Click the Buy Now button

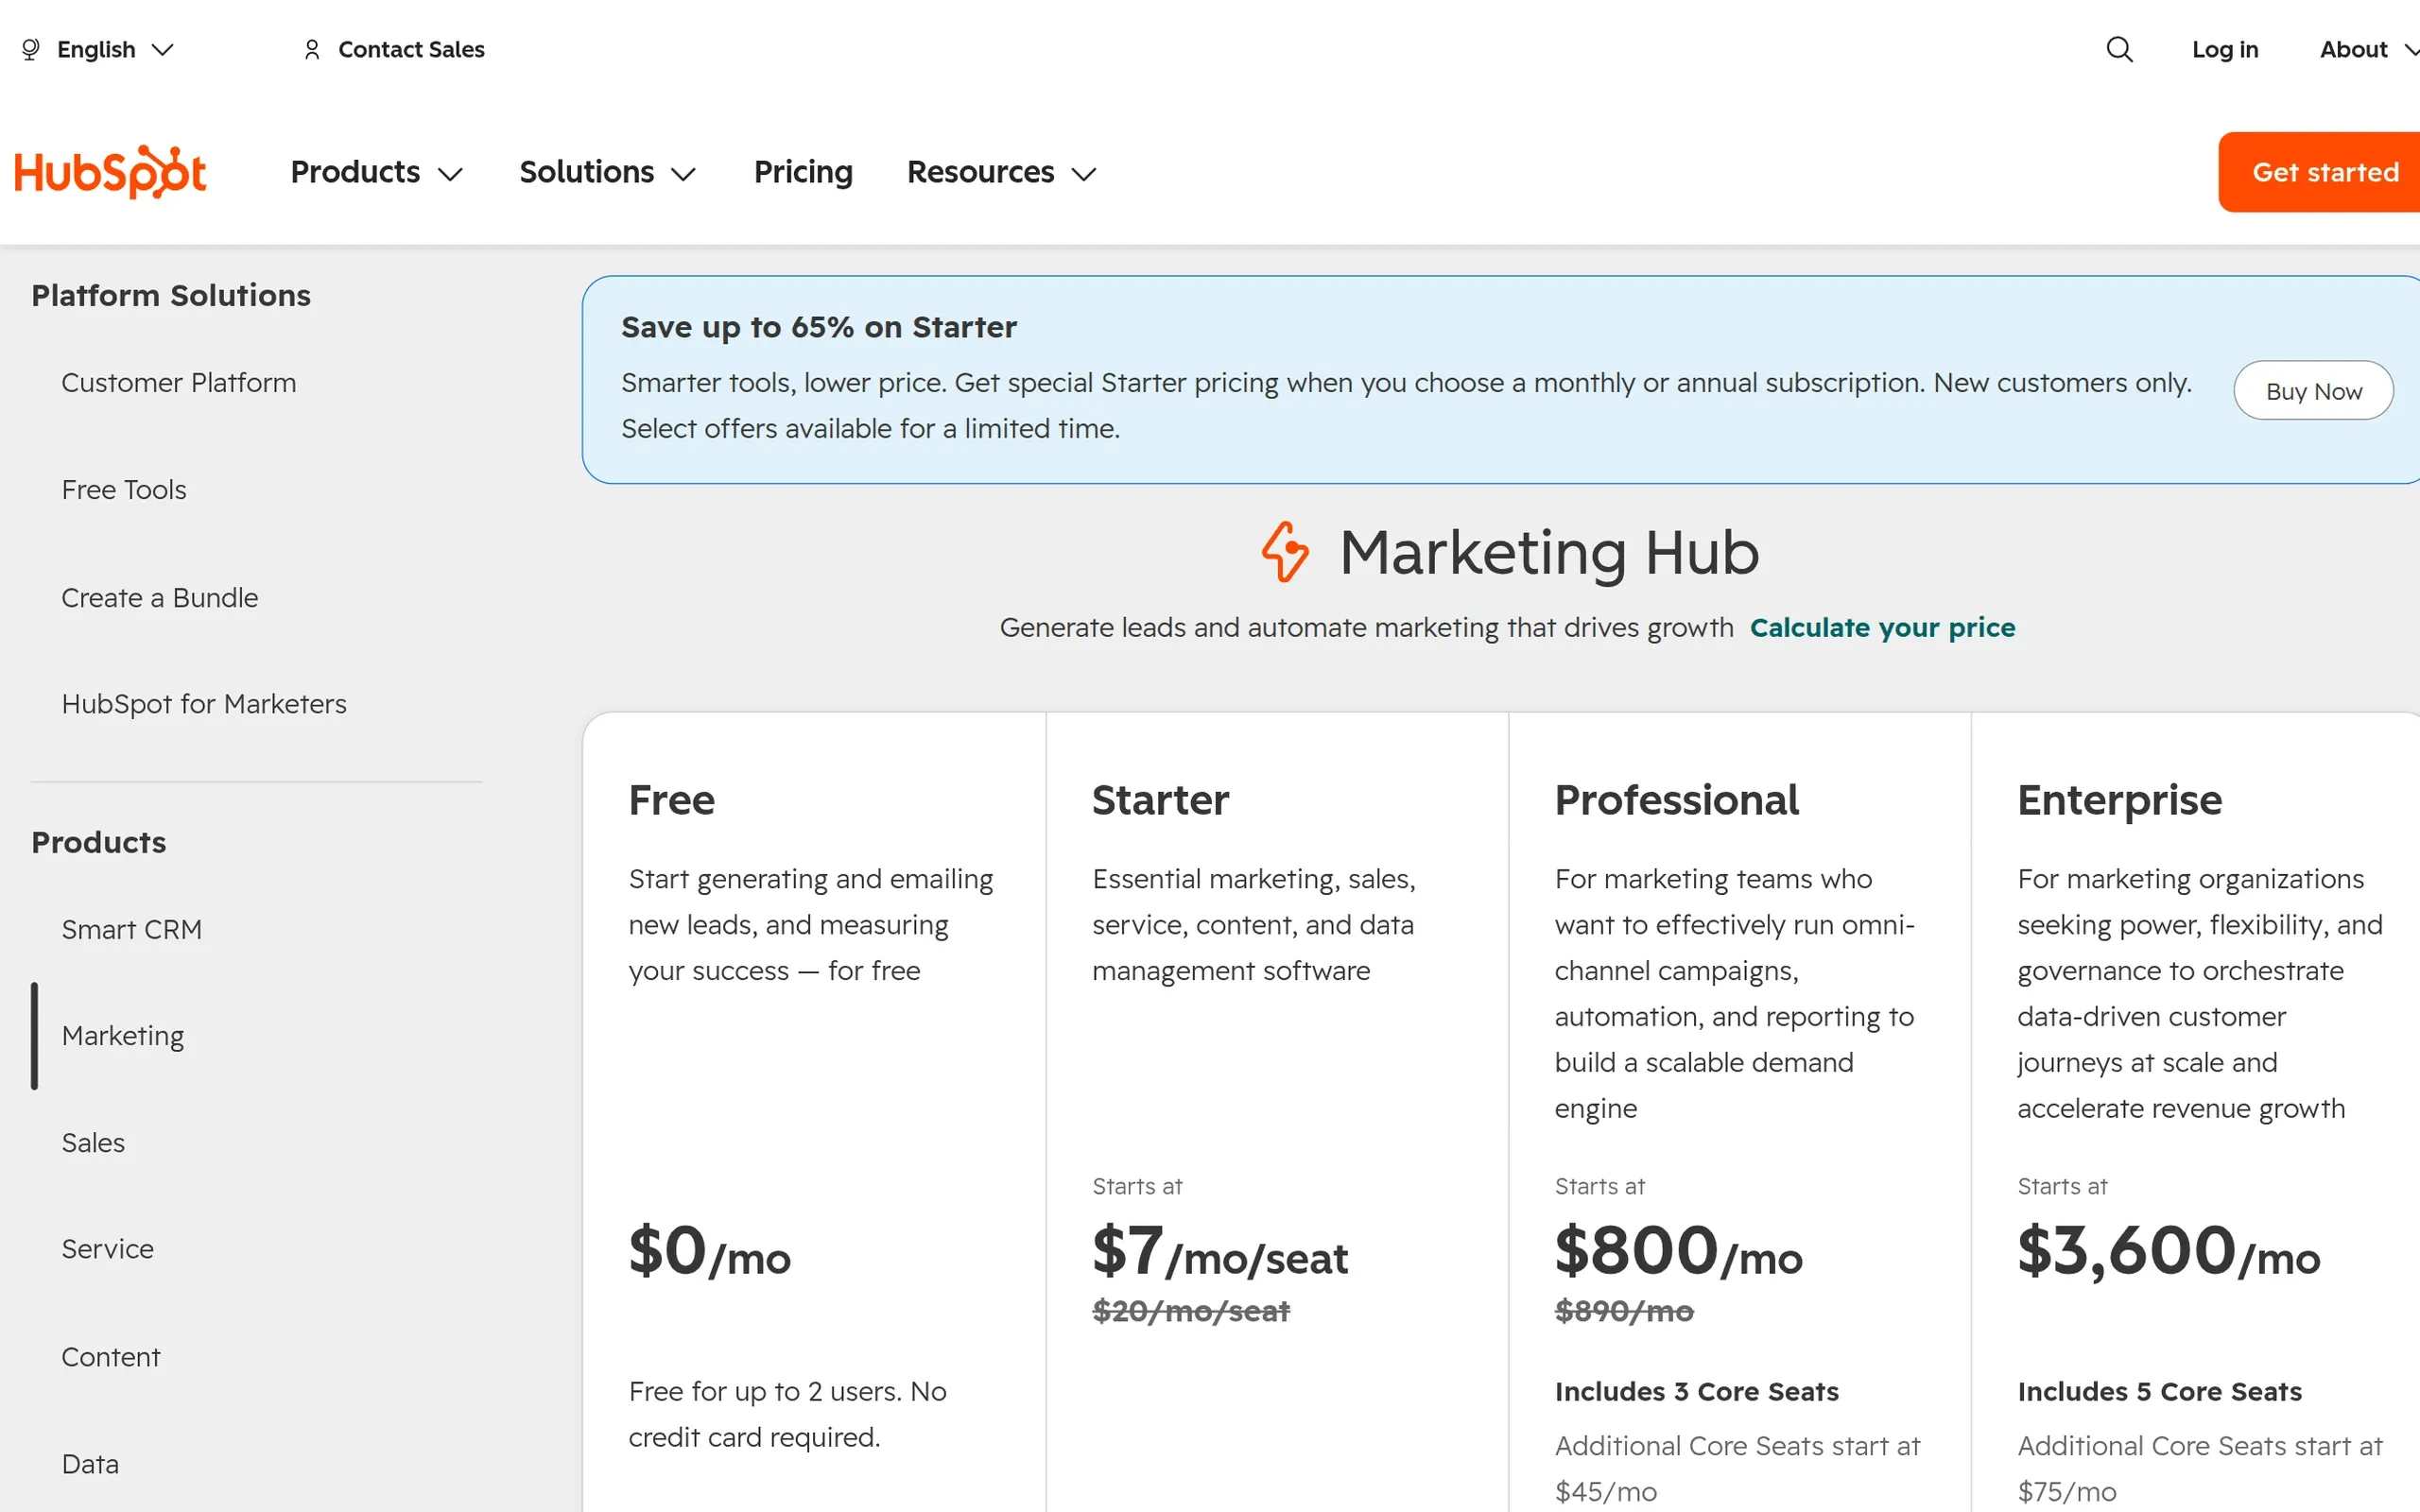point(2313,390)
